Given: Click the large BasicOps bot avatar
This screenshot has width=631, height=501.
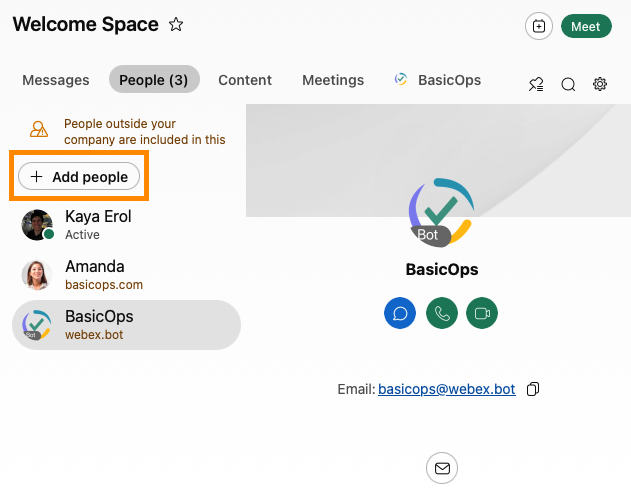Looking at the screenshot, I should (441, 212).
